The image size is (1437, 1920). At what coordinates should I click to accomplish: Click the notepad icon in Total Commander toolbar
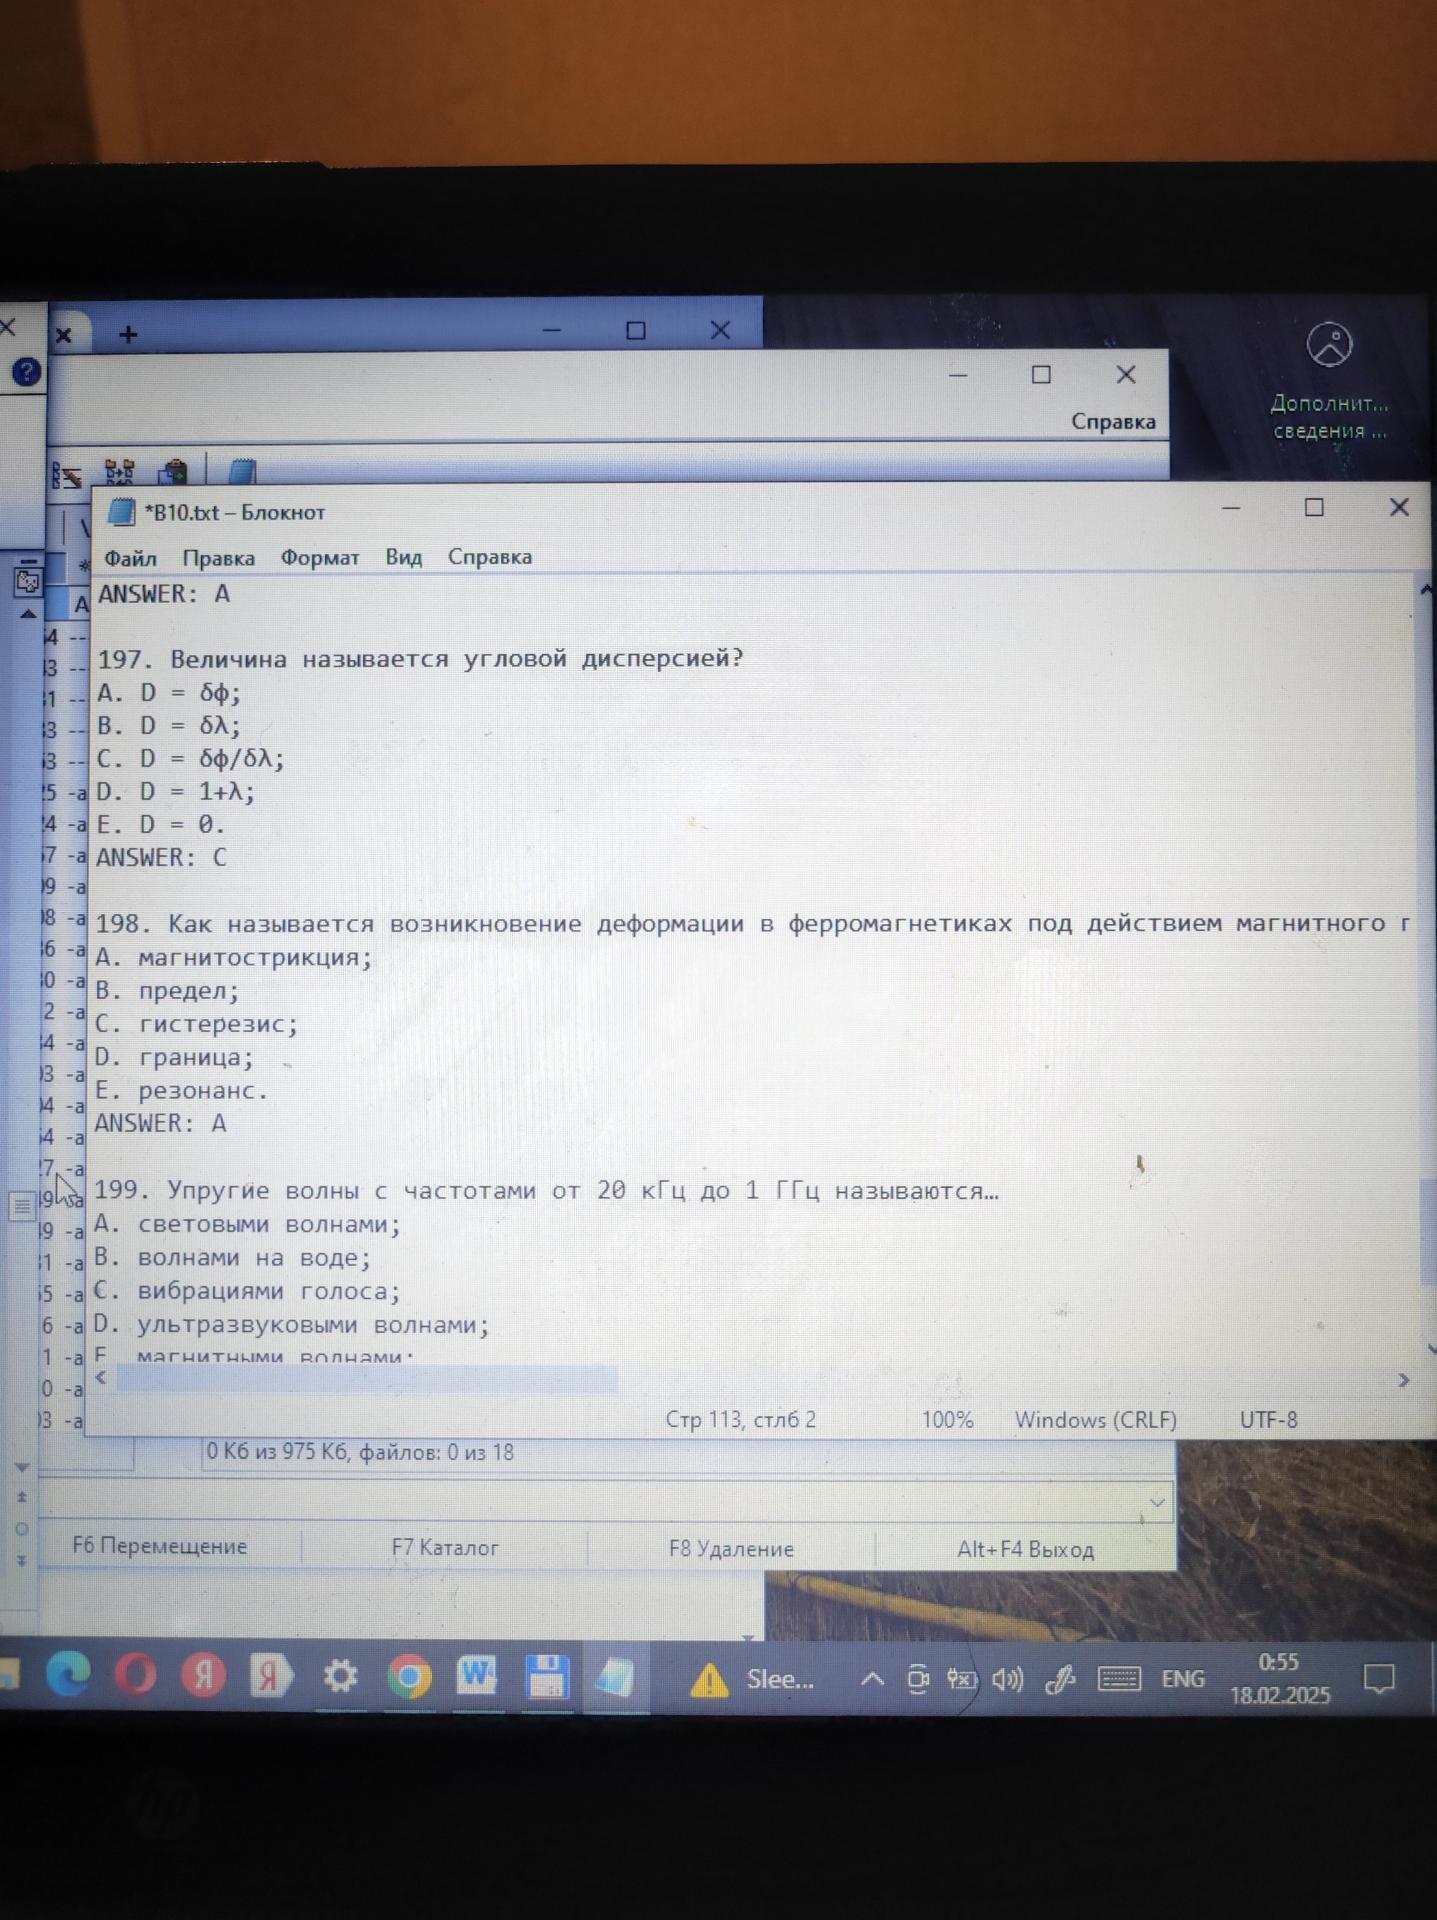pos(242,470)
